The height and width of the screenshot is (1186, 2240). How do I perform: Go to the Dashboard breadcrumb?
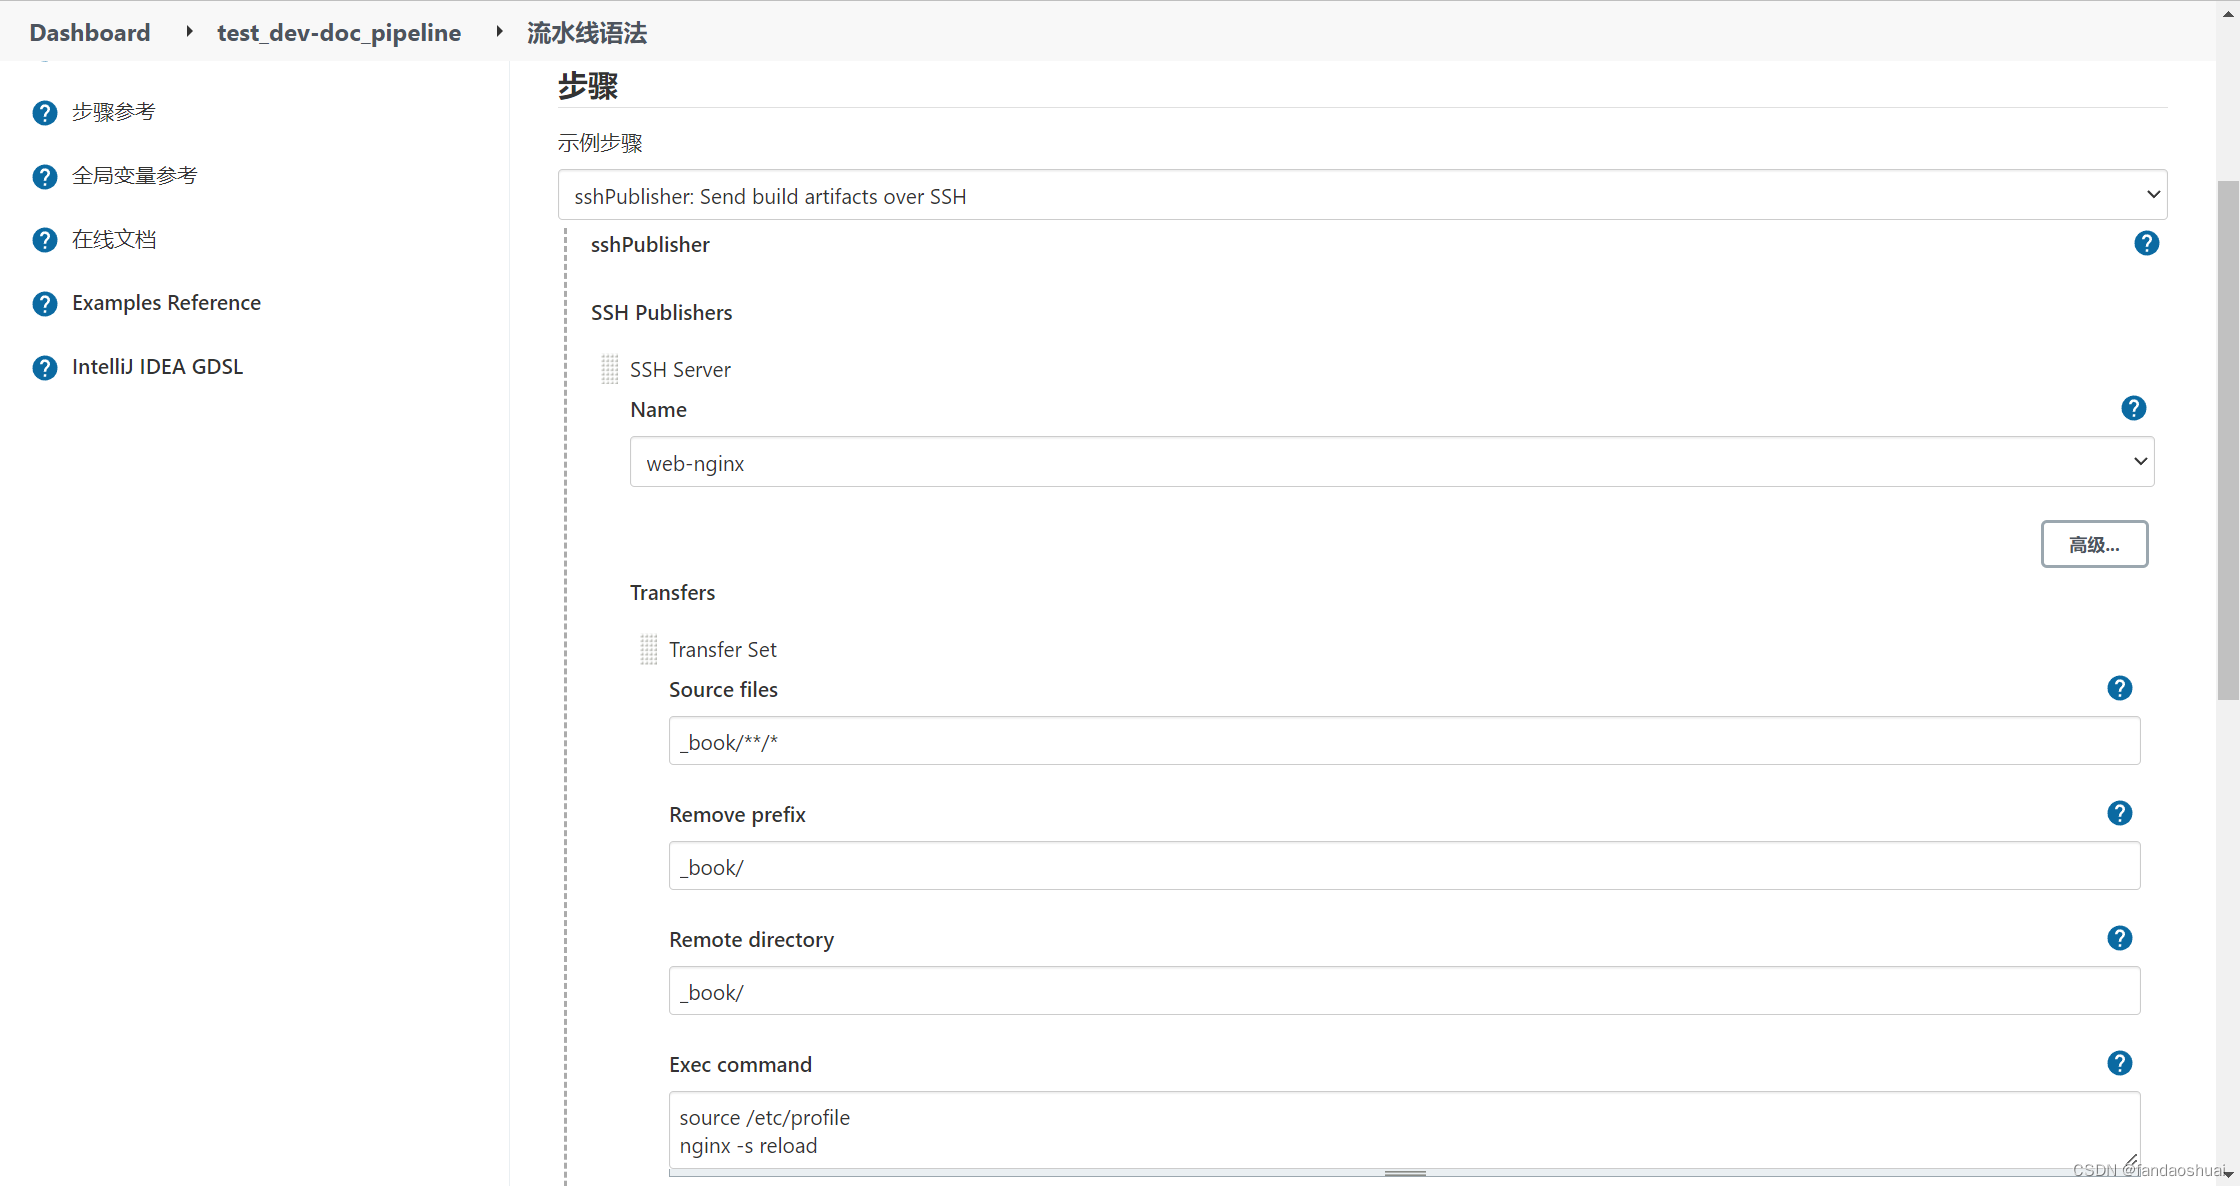pyautogui.click(x=90, y=32)
